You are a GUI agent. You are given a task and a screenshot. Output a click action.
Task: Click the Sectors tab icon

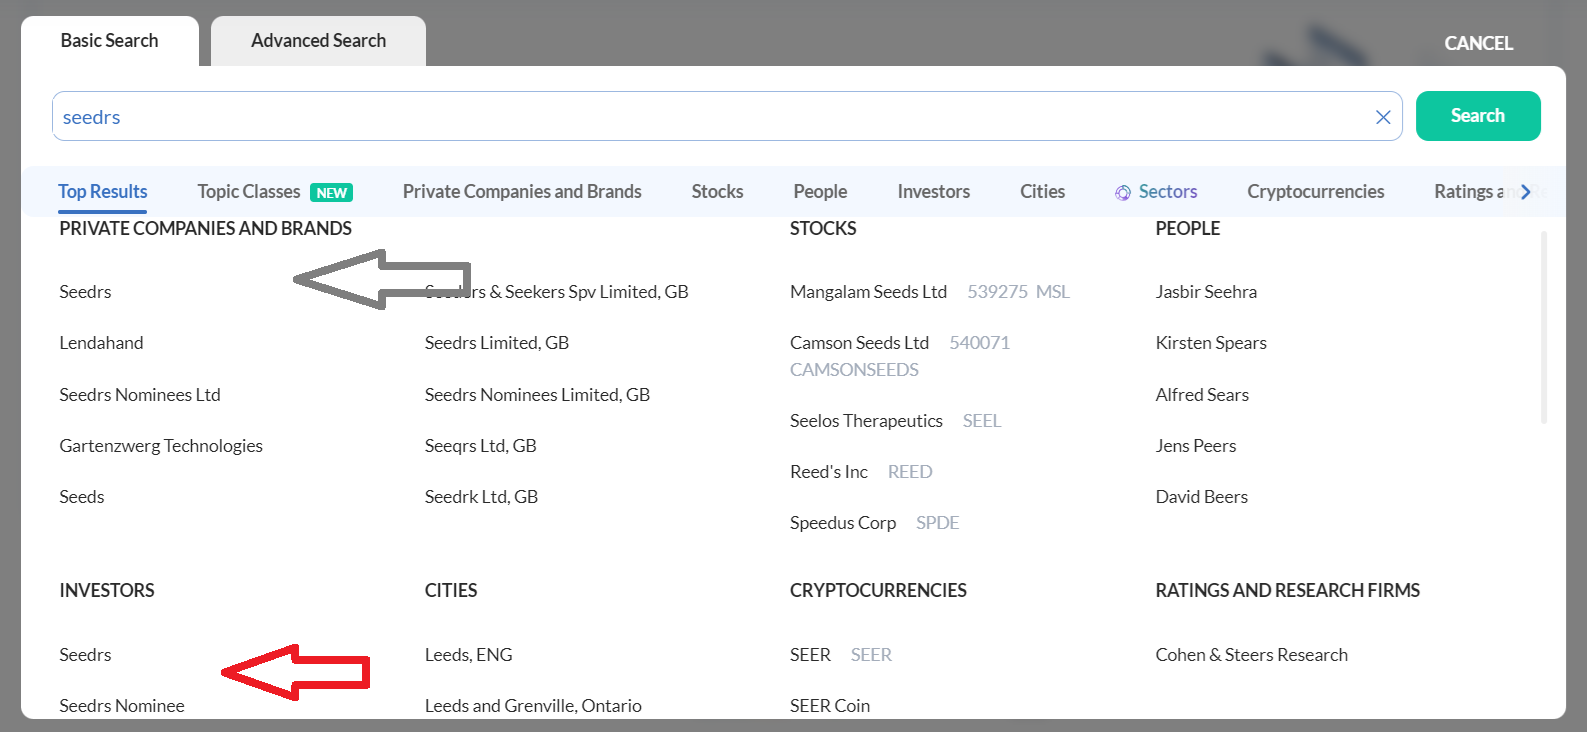pos(1123,192)
